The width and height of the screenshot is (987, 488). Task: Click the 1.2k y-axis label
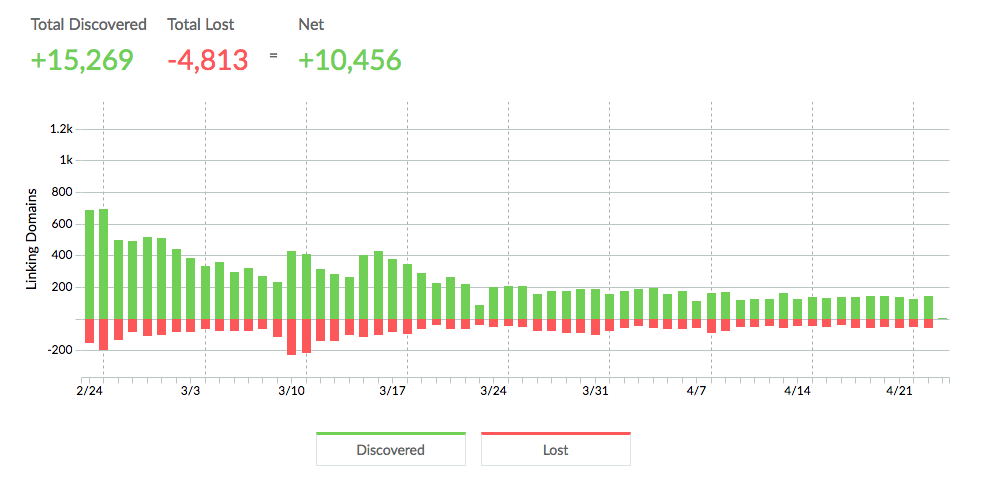coord(63,129)
